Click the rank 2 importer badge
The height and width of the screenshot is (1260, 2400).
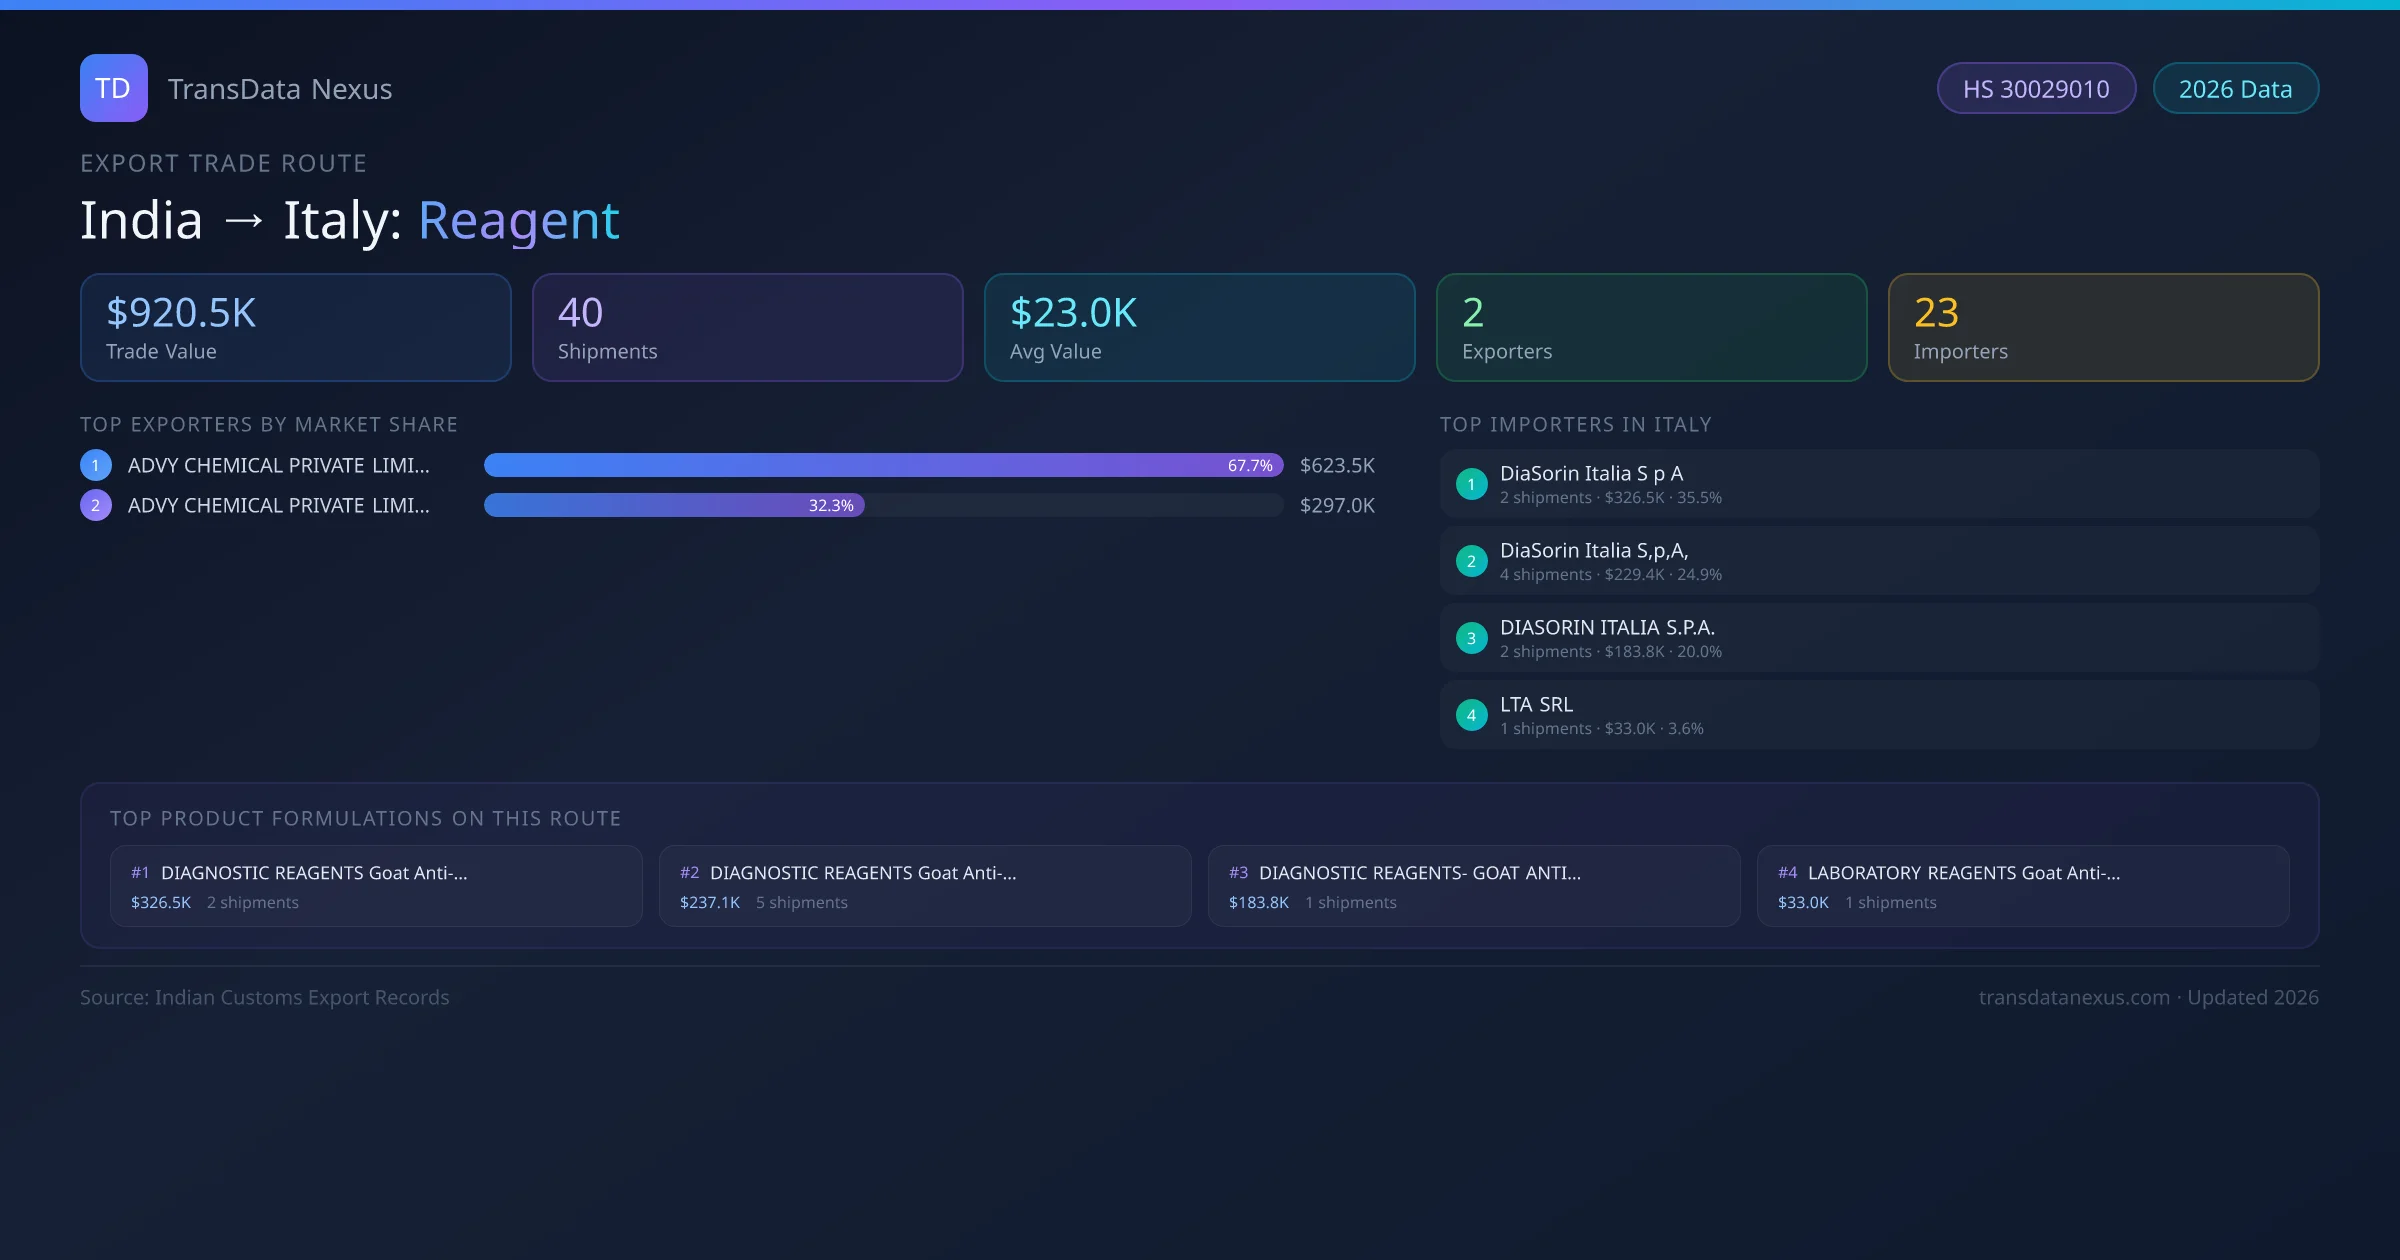(x=1471, y=561)
